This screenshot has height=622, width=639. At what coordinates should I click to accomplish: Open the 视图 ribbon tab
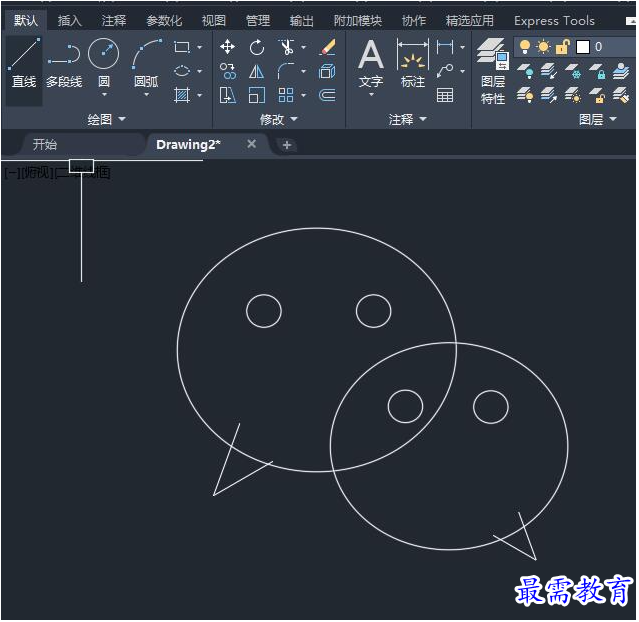coord(214,20)
